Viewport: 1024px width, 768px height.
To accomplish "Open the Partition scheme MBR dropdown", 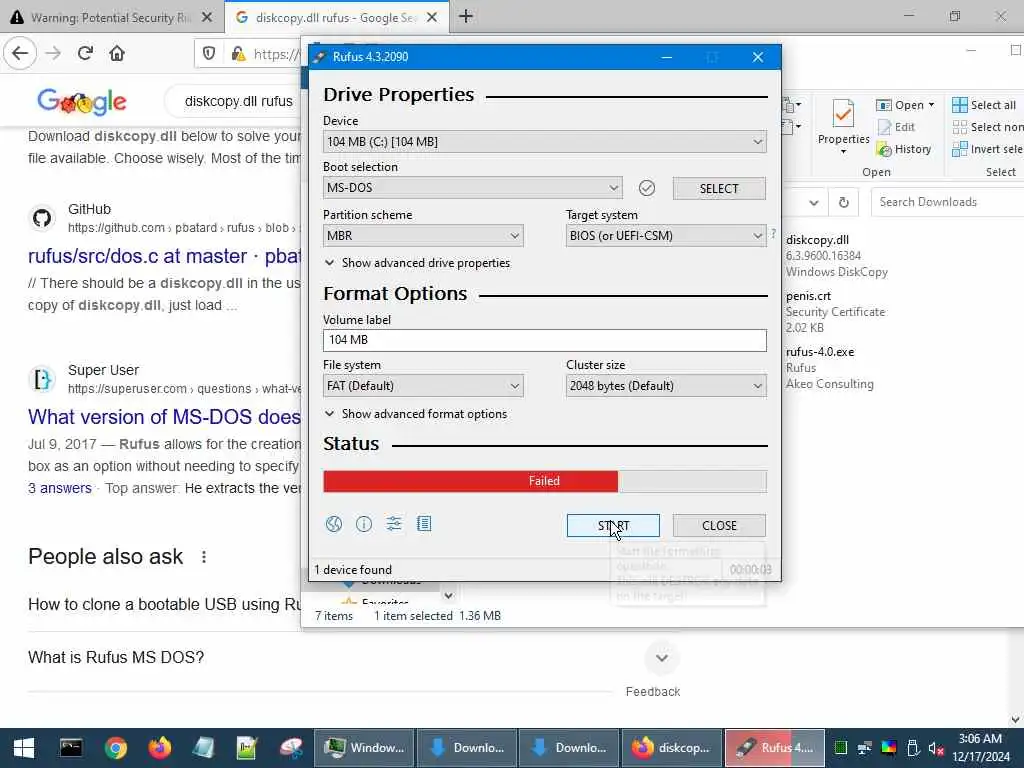I will click(x=423, y=236).
